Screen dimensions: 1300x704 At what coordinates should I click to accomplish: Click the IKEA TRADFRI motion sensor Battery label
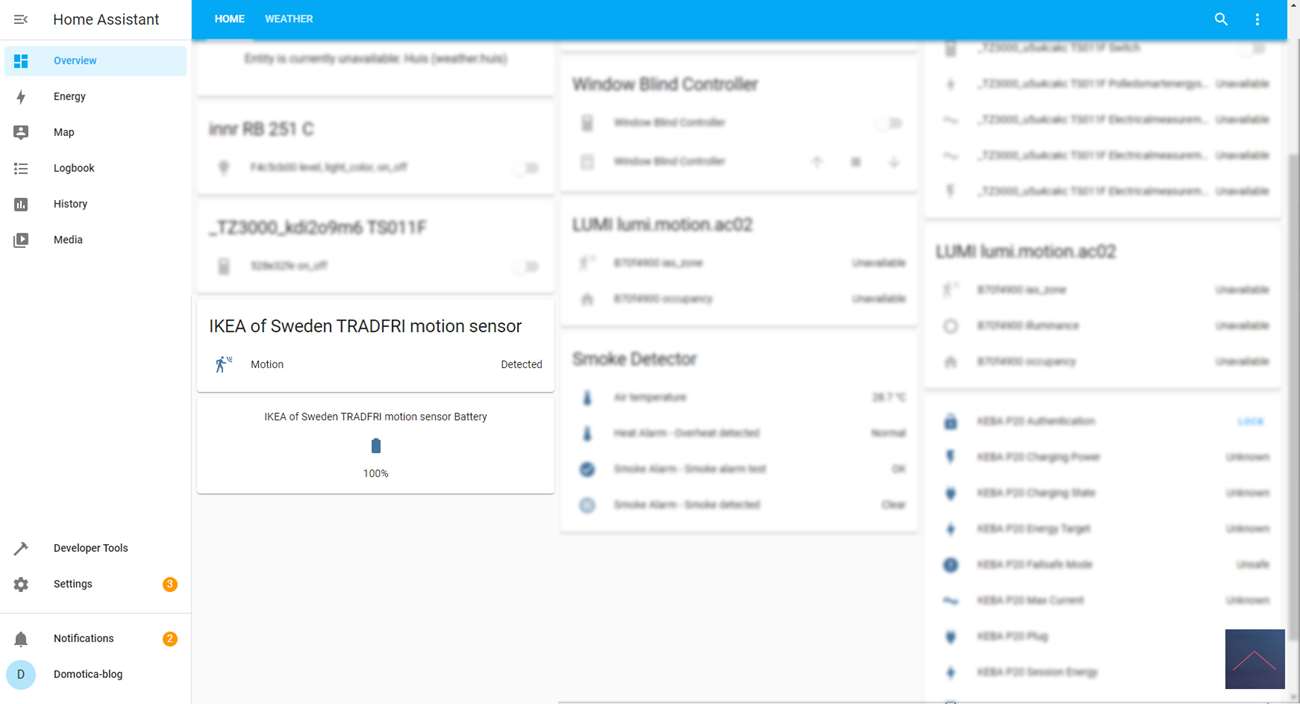coord(376,417)
